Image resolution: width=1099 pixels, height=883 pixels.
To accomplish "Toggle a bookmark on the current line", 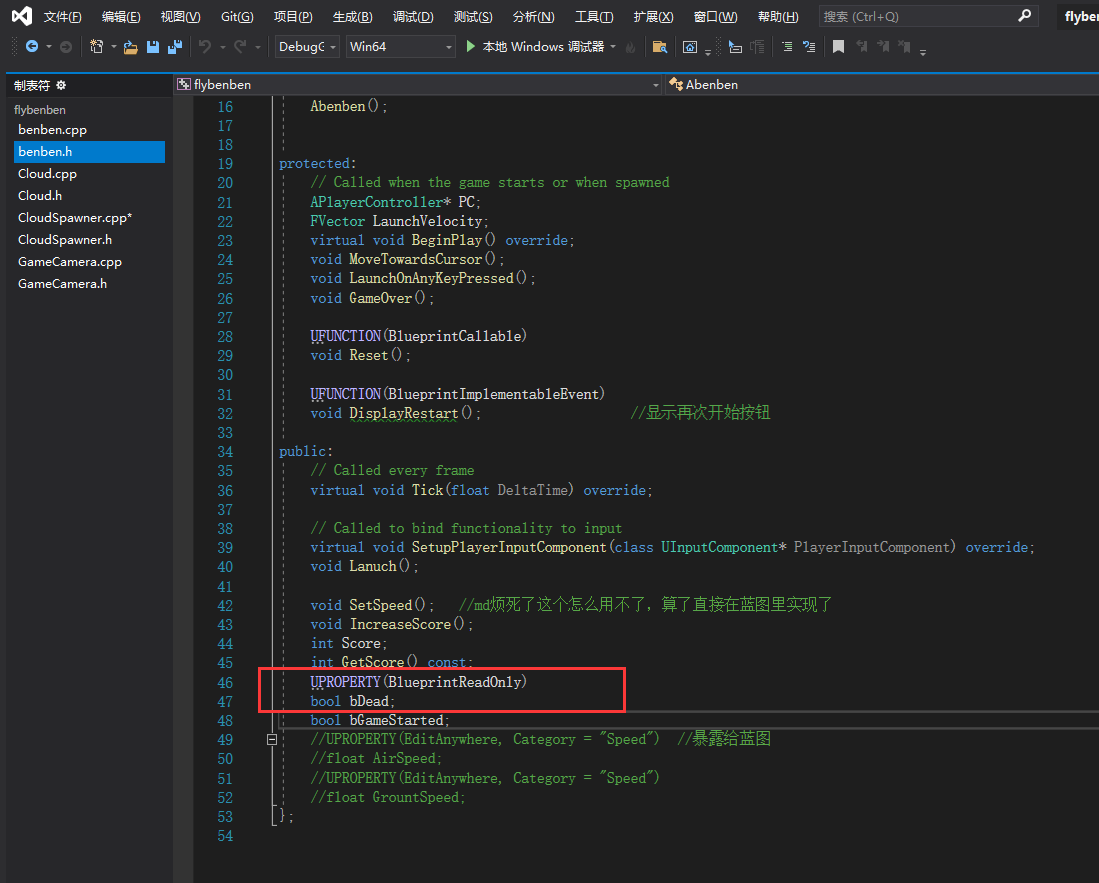I will click(839, 47).
